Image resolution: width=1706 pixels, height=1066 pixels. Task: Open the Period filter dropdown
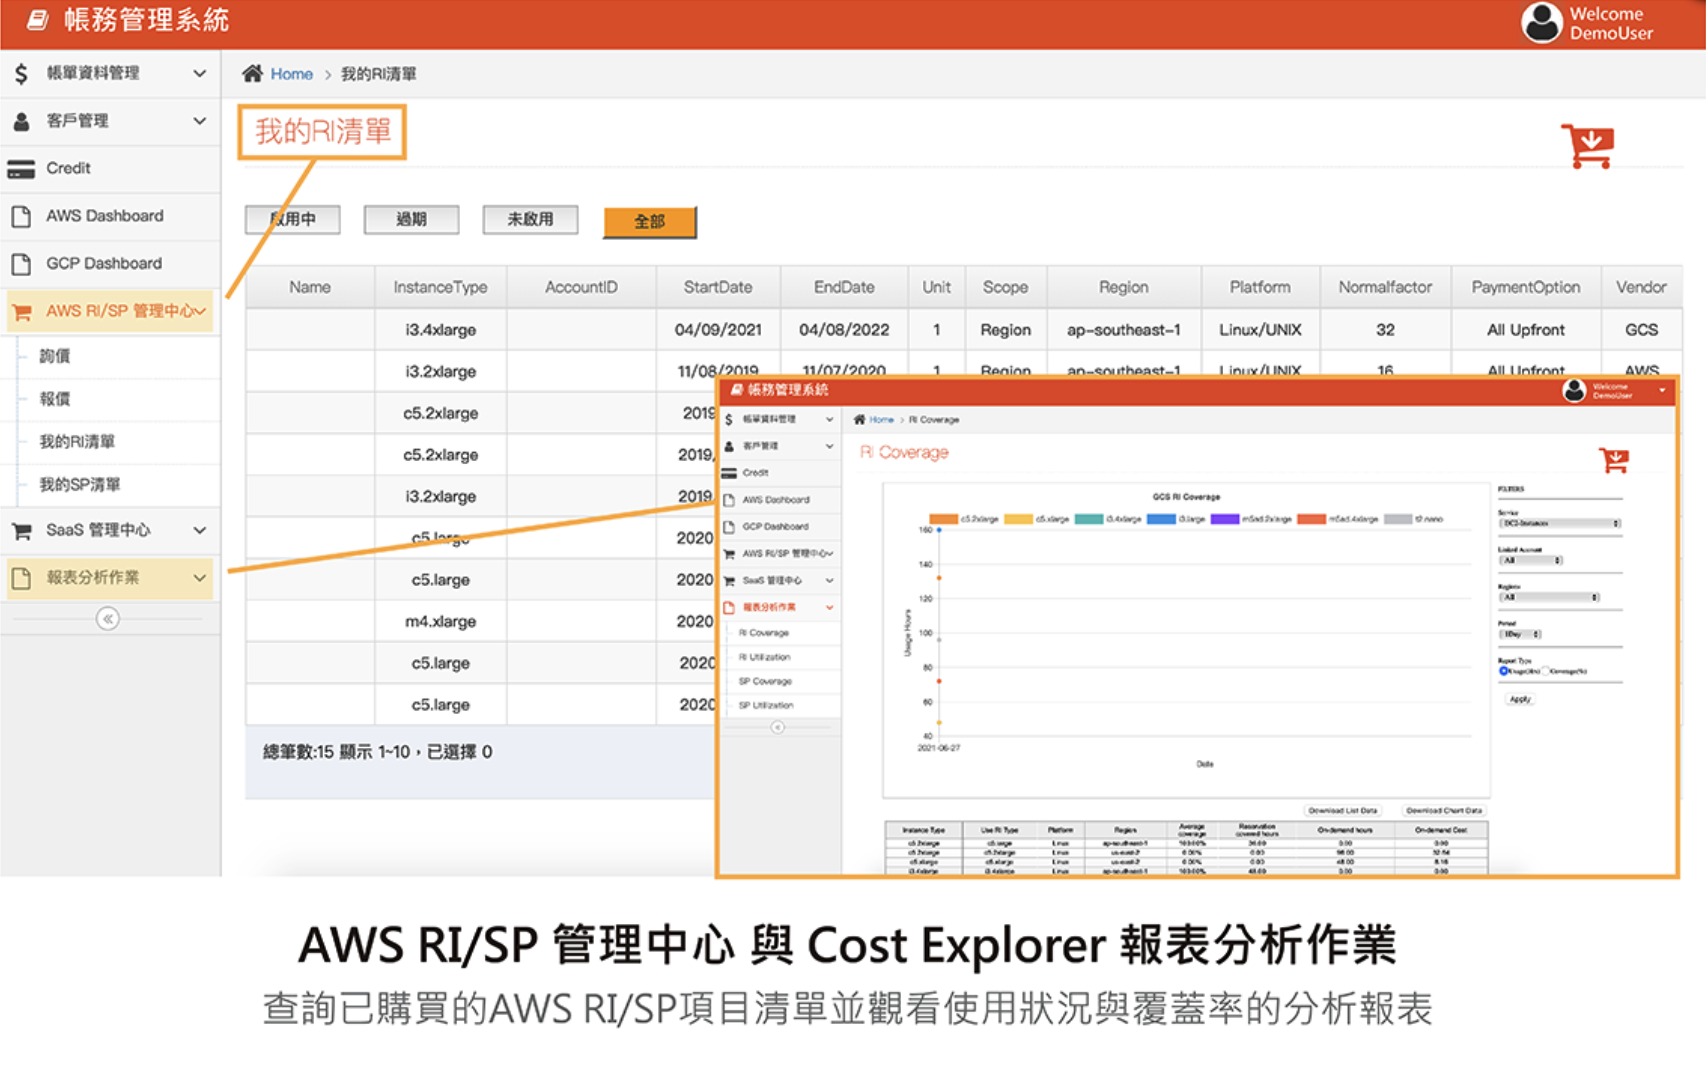coord(1520,634)
